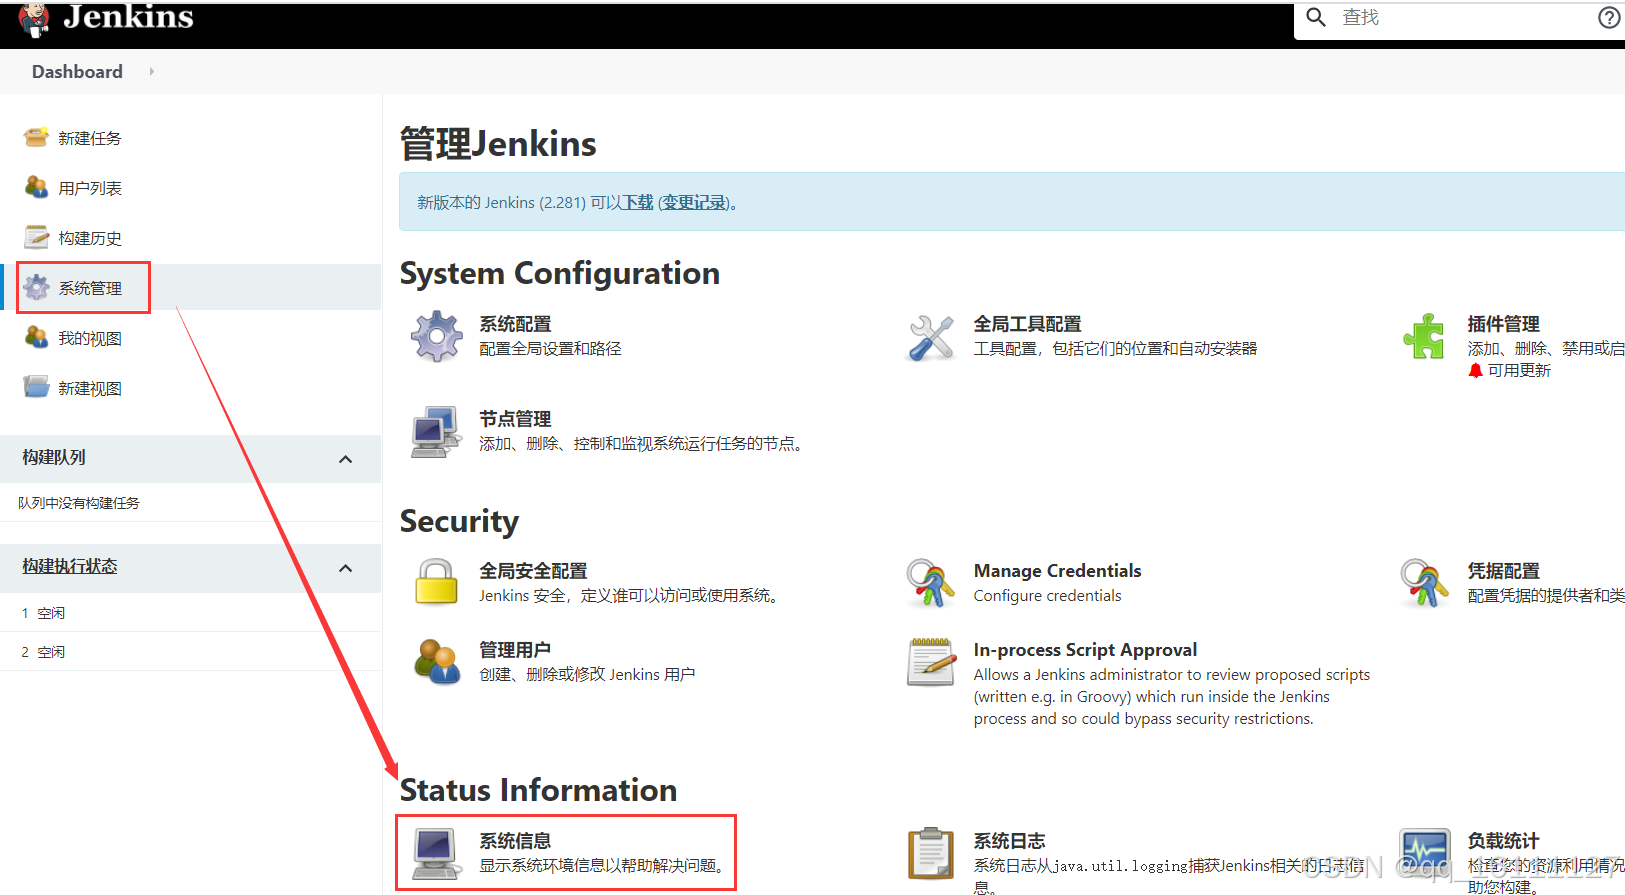The image size is (1625, 895).
Task: Click the 全局工具配置 wrench icon
Action: 931,337
